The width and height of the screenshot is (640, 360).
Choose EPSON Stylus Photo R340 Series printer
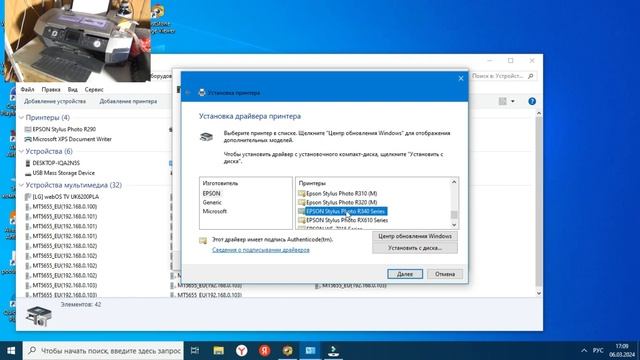(x=342, y=211)
